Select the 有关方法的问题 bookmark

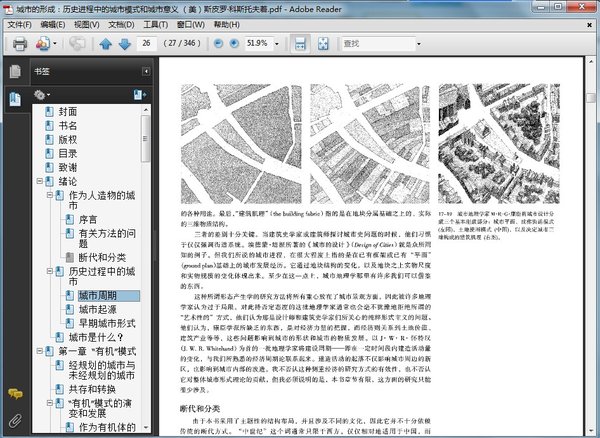pos(107,238)
